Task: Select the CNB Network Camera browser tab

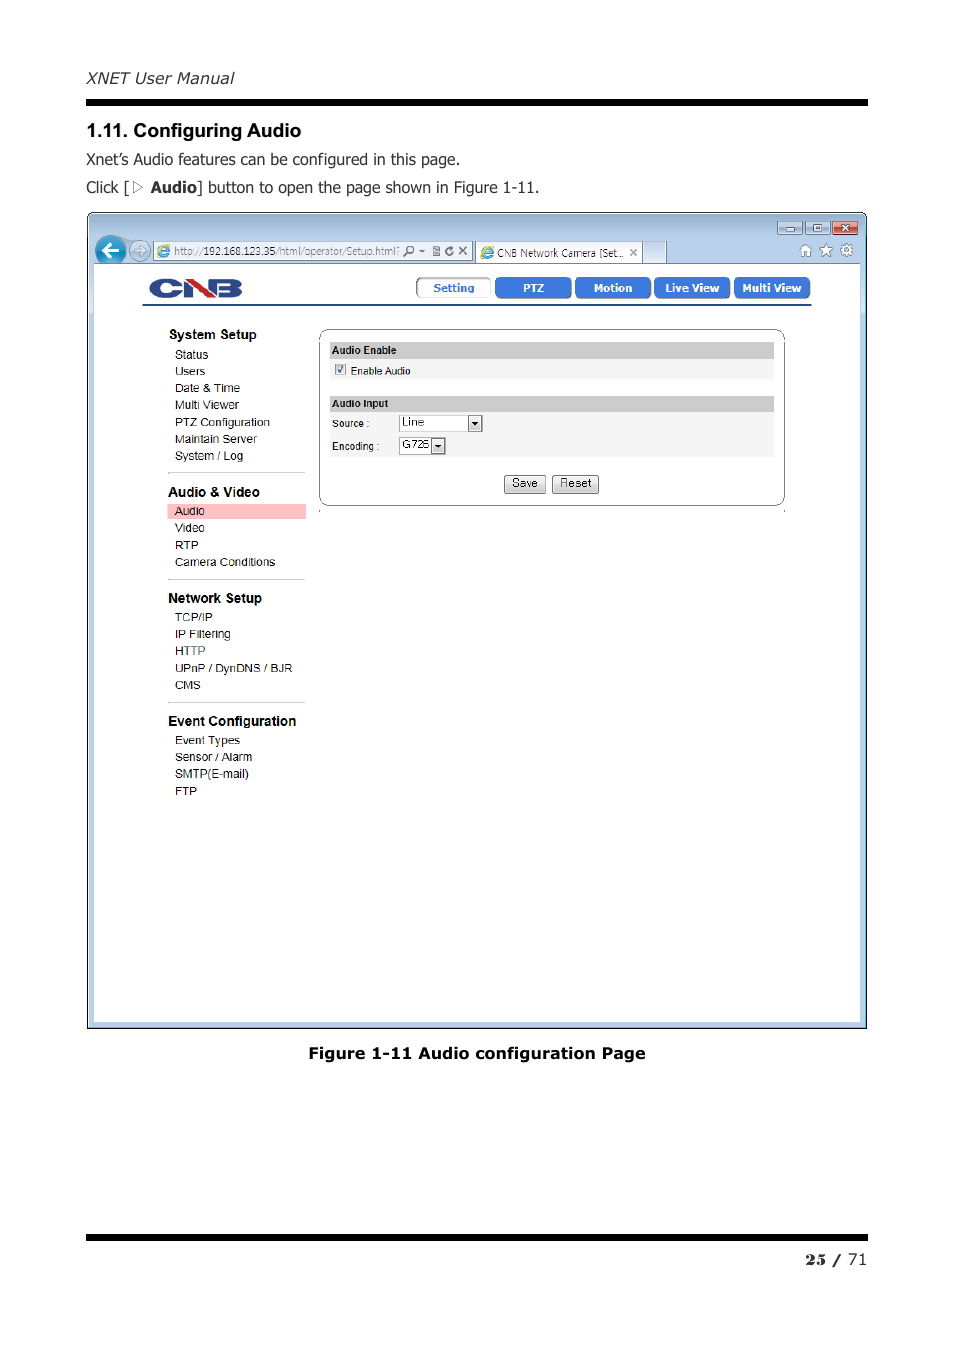Action: (560, 253)
